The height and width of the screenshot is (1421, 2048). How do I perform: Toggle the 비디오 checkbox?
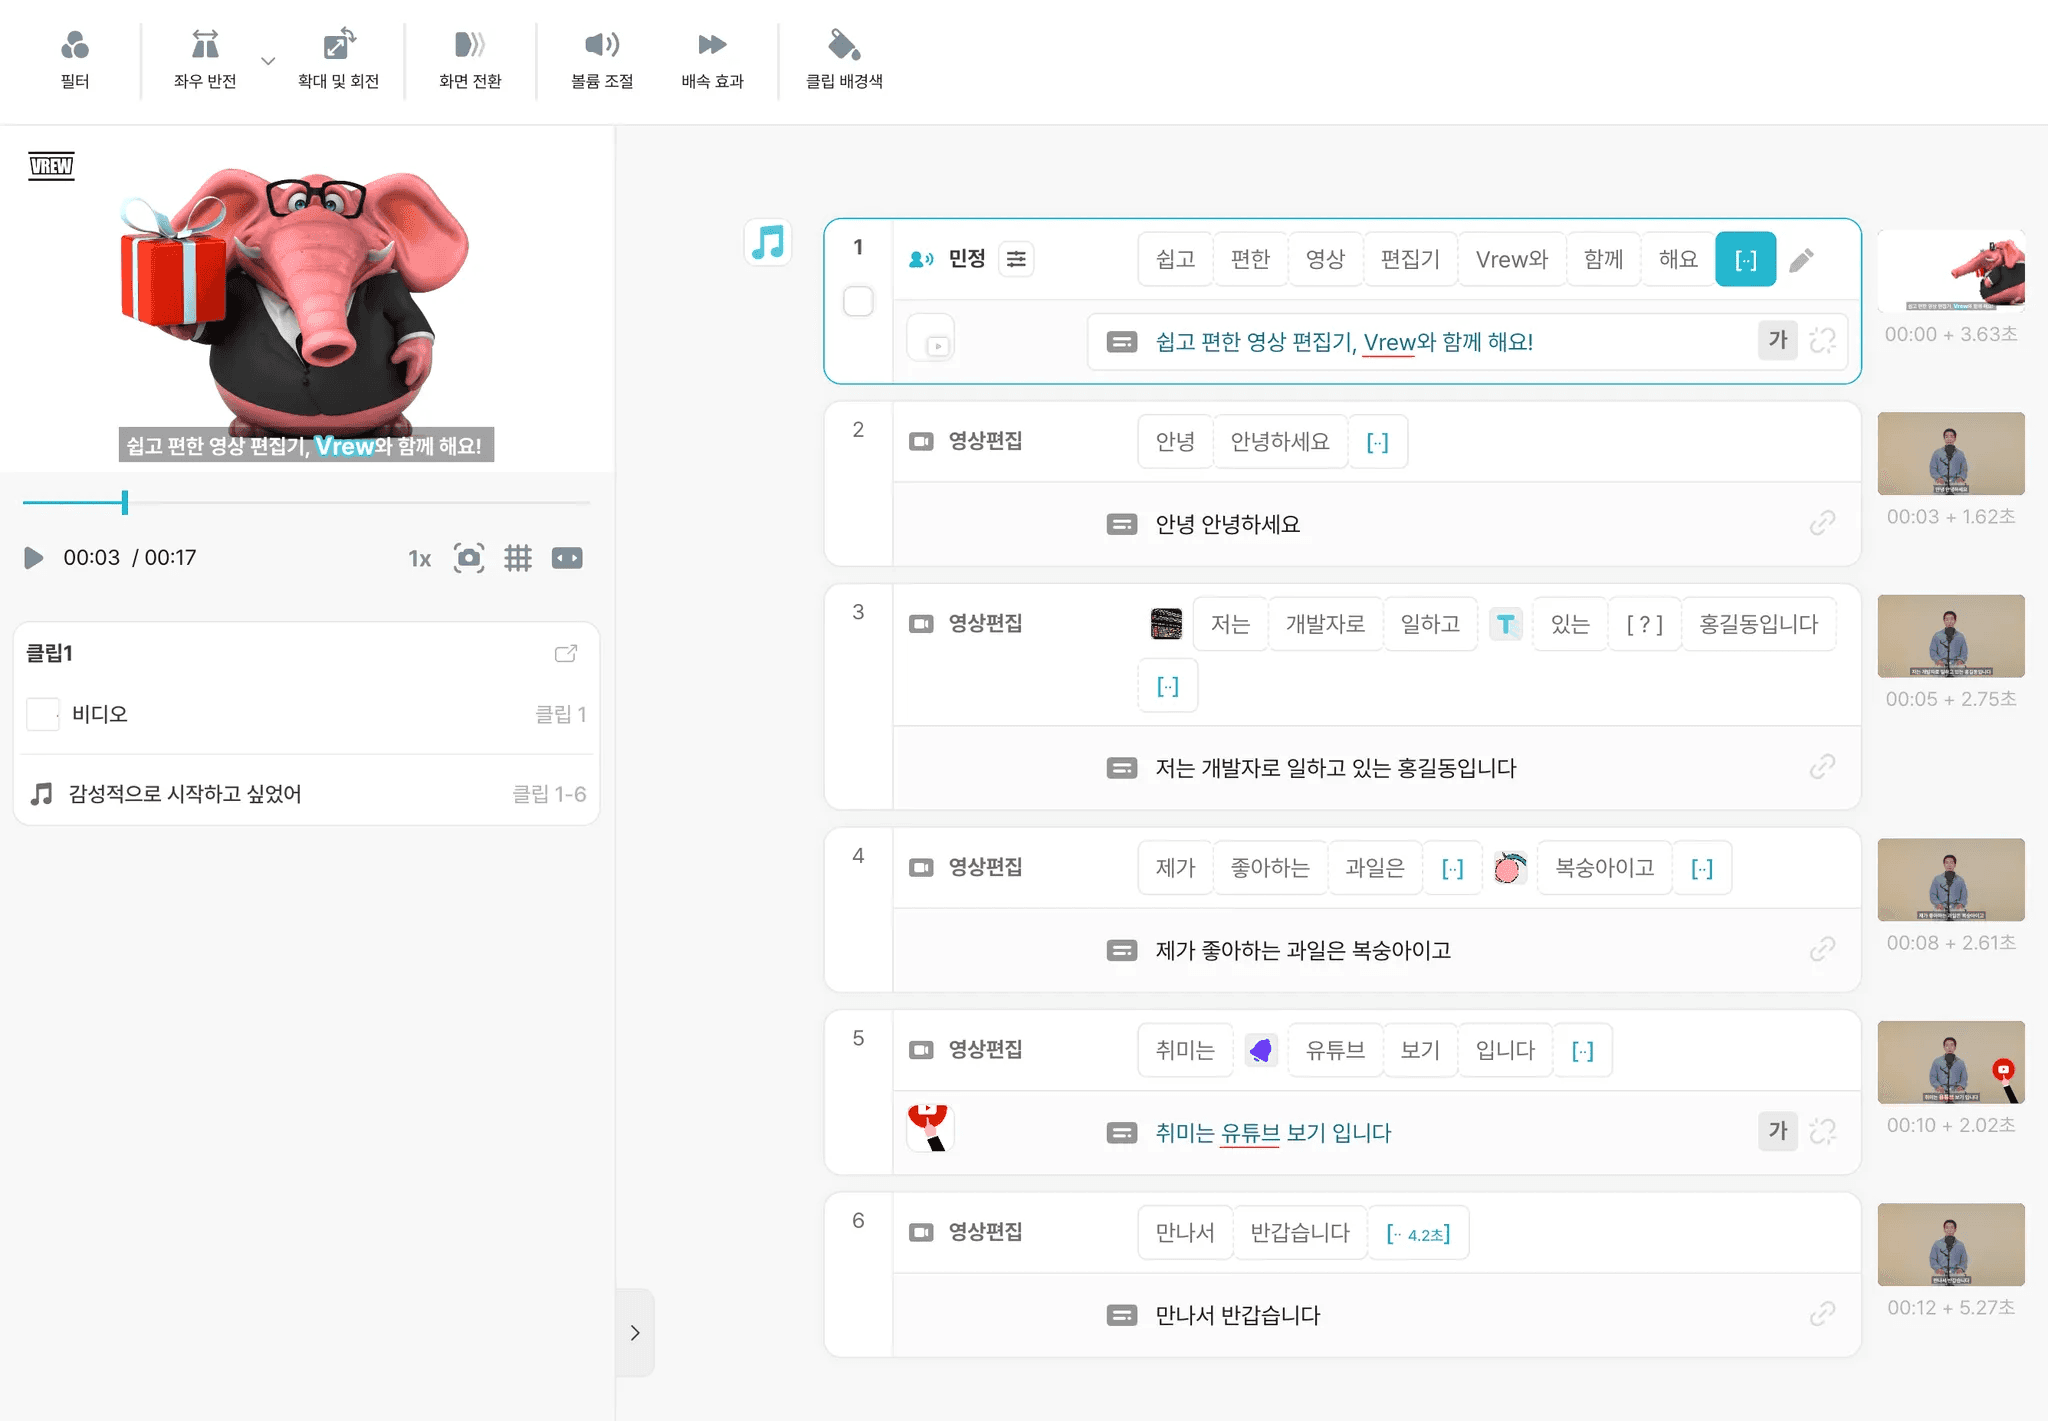click(x=42, y=714)
